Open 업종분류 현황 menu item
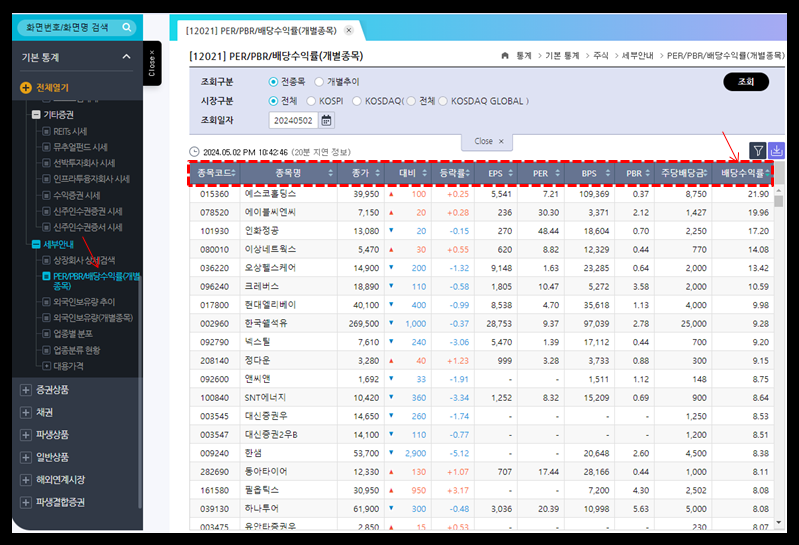The image size is (799, 545). 76,350
